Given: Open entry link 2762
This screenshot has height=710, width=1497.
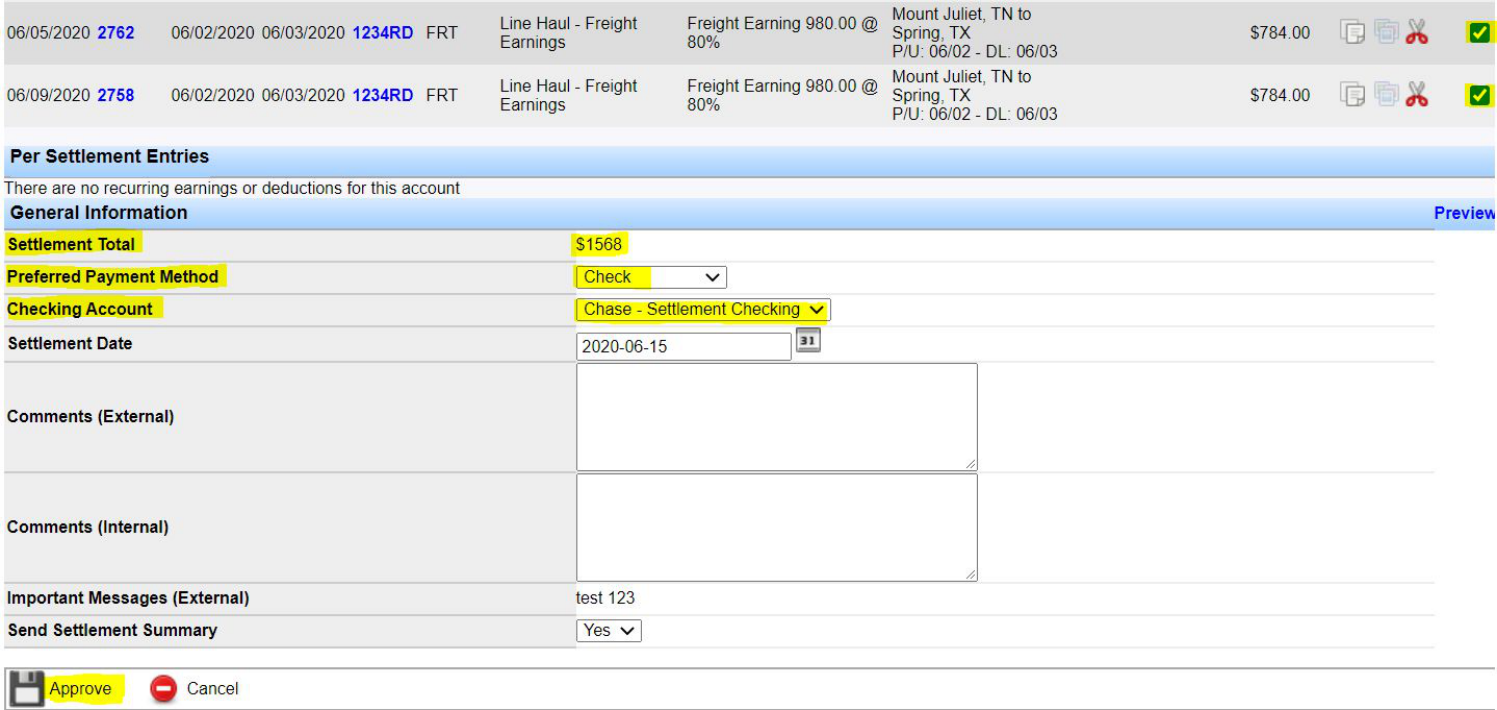Looking at the screenshot, I should [x=116, y=33].
